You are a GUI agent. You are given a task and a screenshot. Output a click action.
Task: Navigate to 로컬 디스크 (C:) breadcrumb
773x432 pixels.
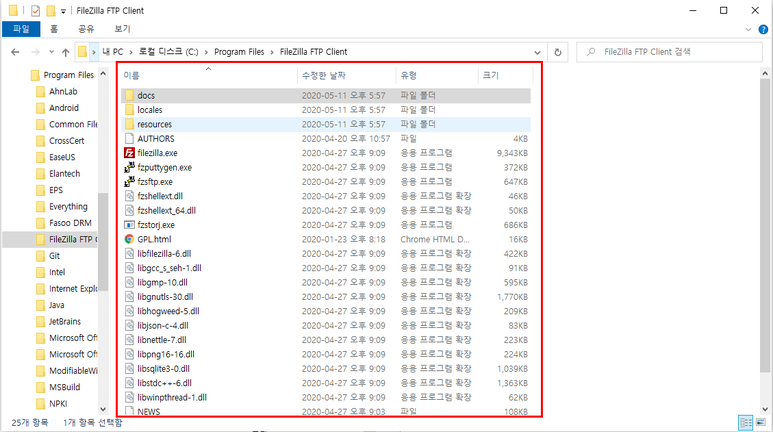coord(168,52)
